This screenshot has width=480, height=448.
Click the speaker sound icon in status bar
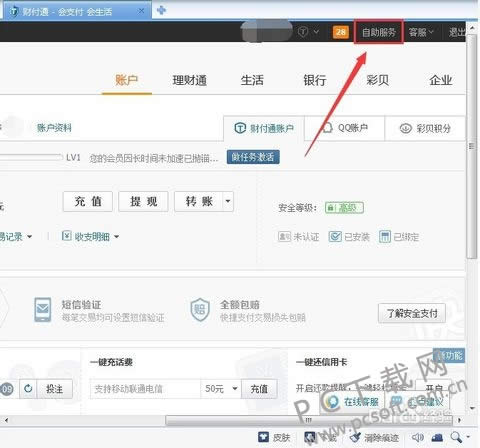click(418, 437)
